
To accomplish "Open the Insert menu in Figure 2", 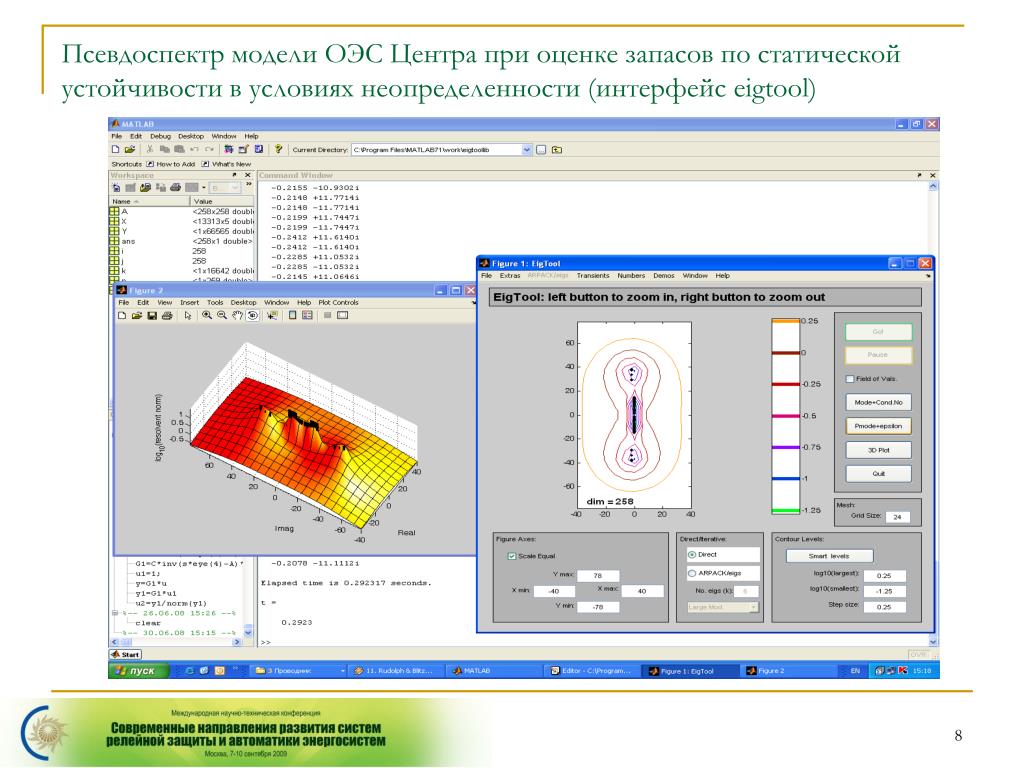I will point(189,303).
